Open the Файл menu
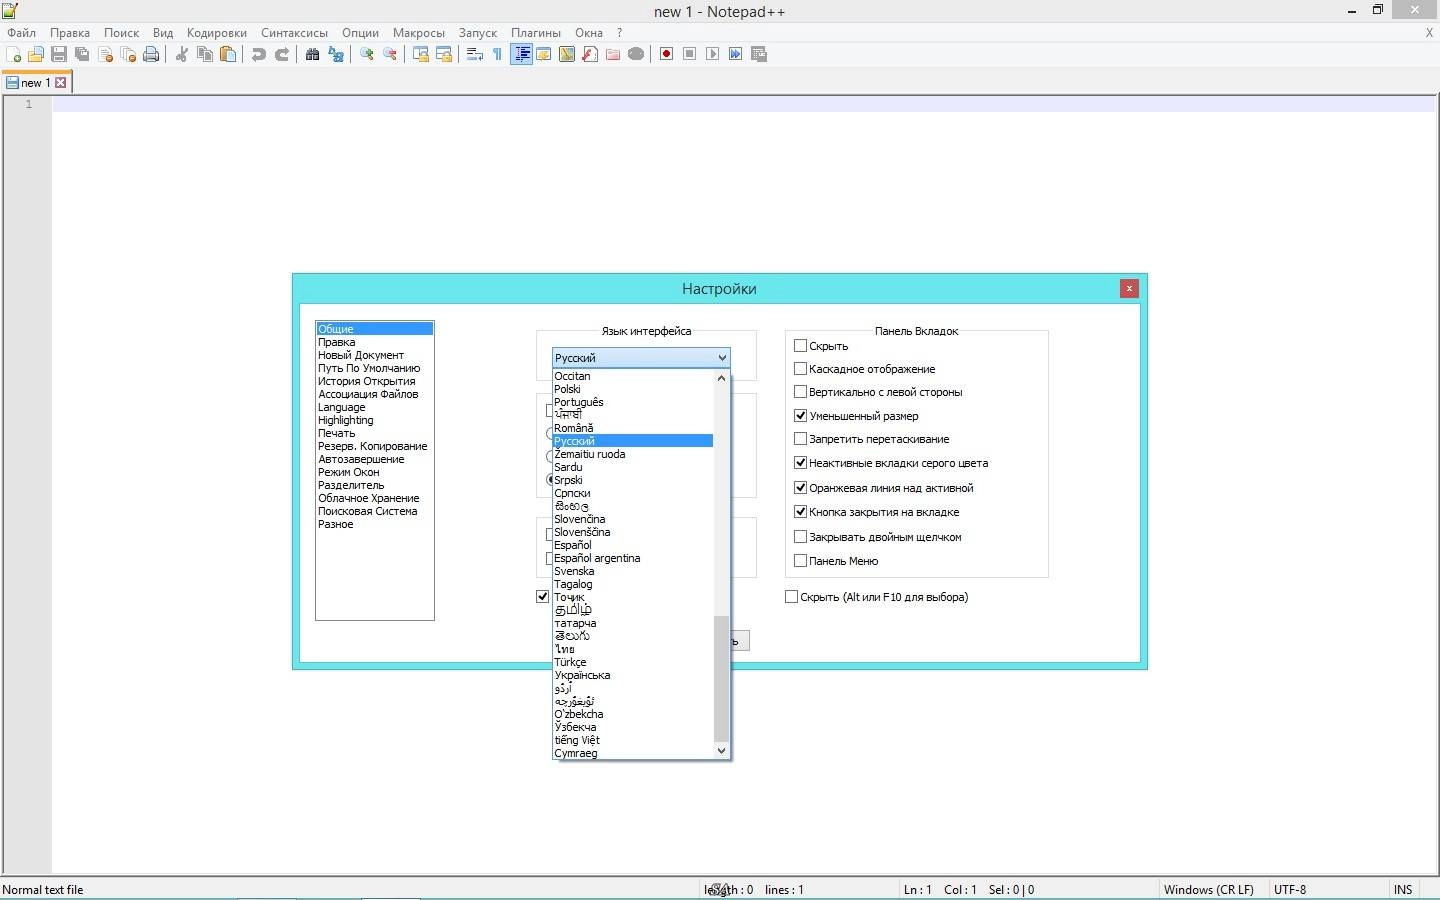This screenshot has width=1440, height=900. pos(21,32)
